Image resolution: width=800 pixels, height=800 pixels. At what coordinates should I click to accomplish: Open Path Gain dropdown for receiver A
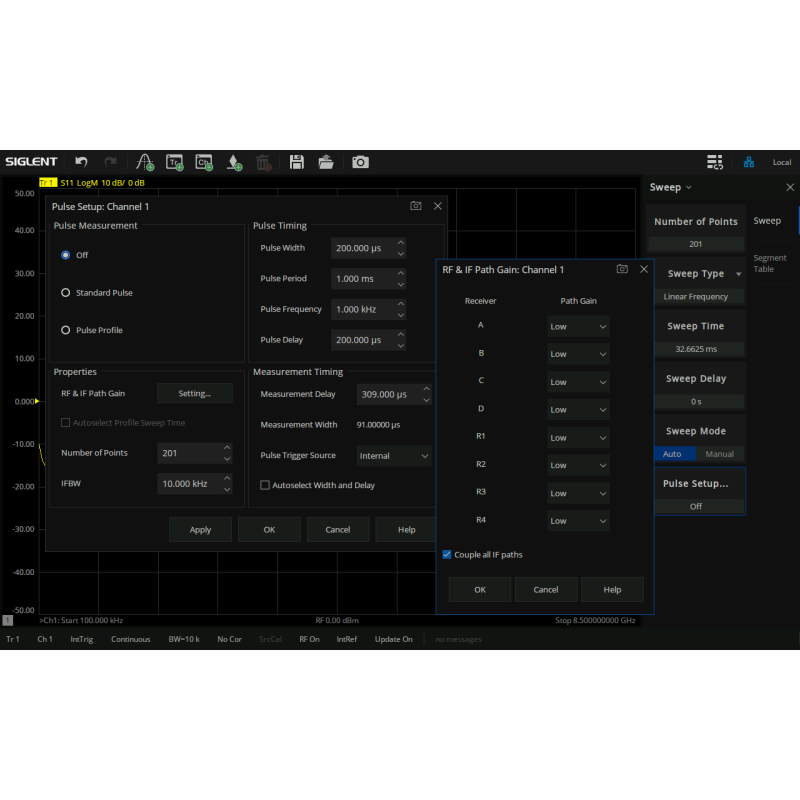click(x=578, y=326)
